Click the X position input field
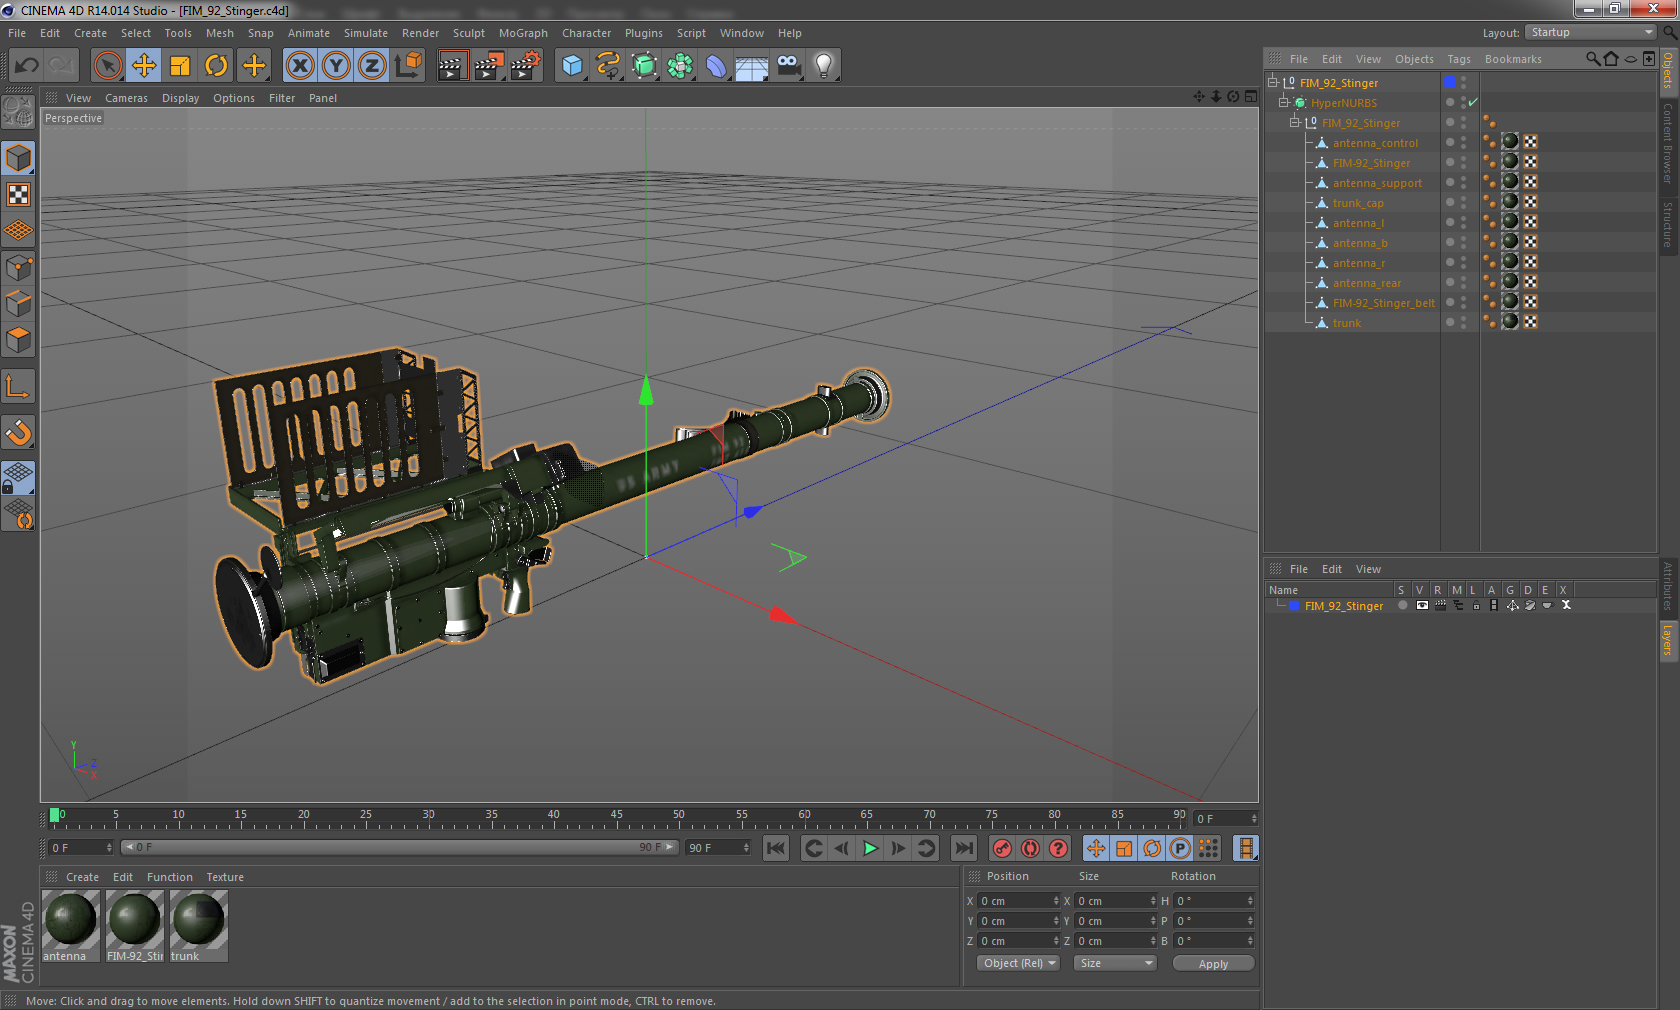 (1018, 901)
